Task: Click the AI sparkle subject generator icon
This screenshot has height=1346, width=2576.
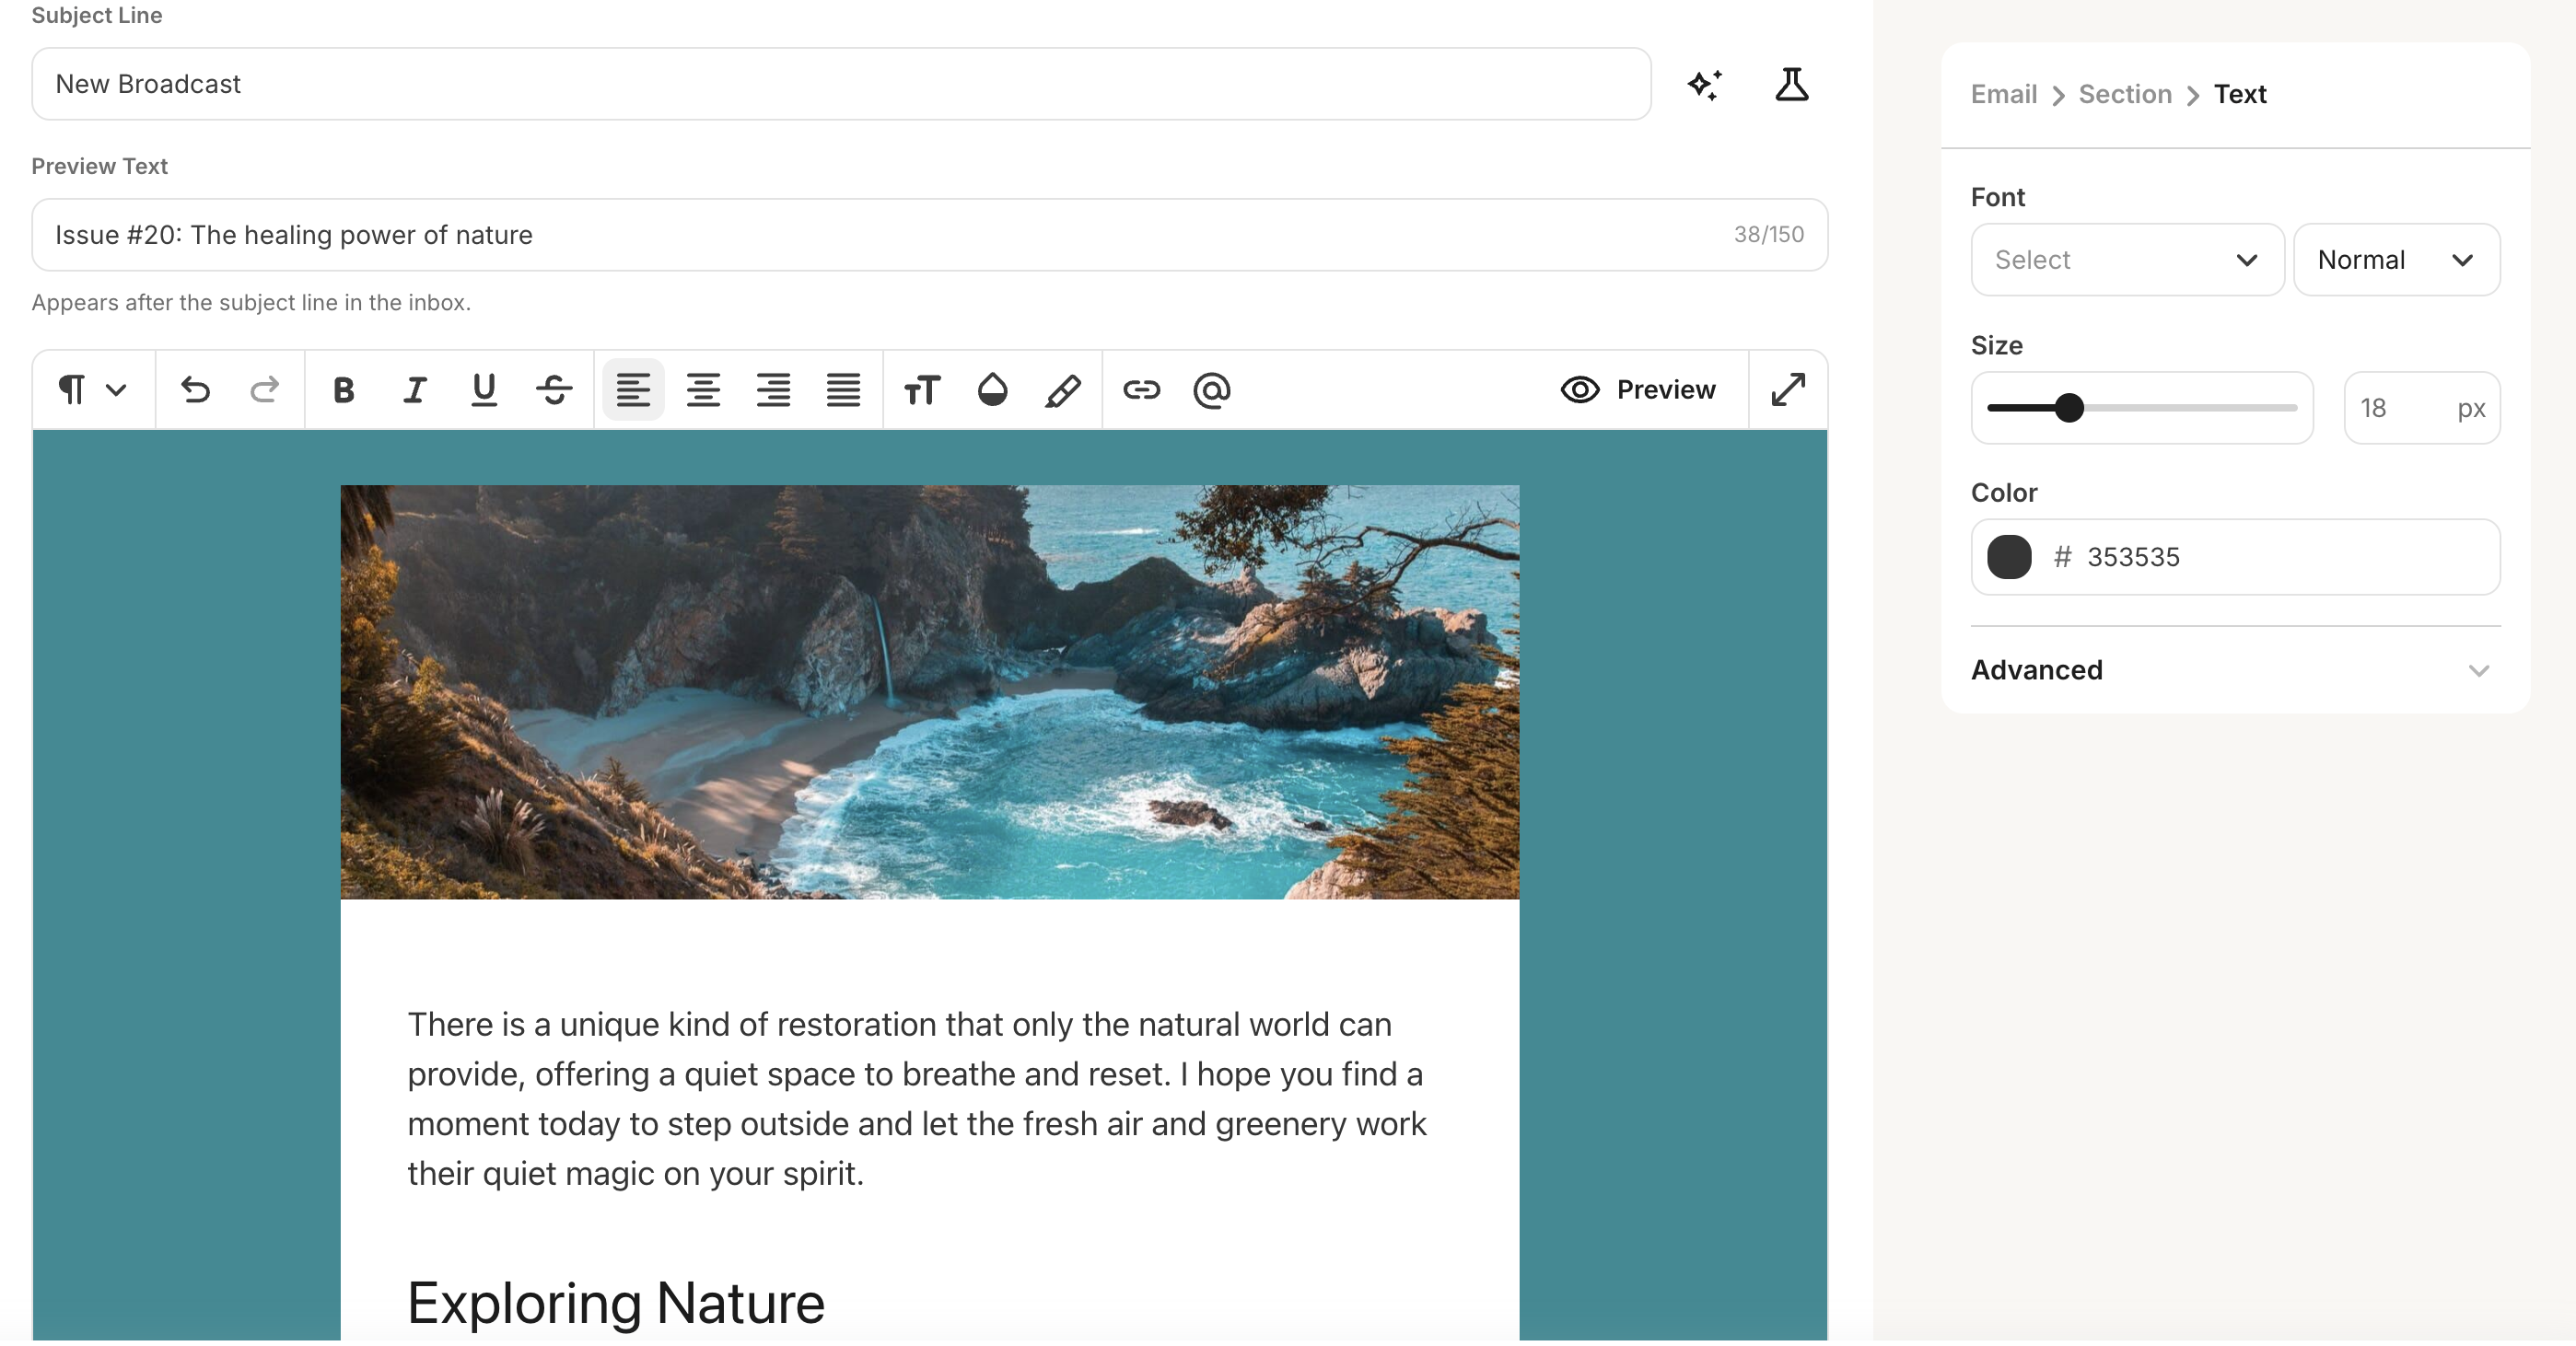Action: pyautogui.click(x=1704, y=85)
